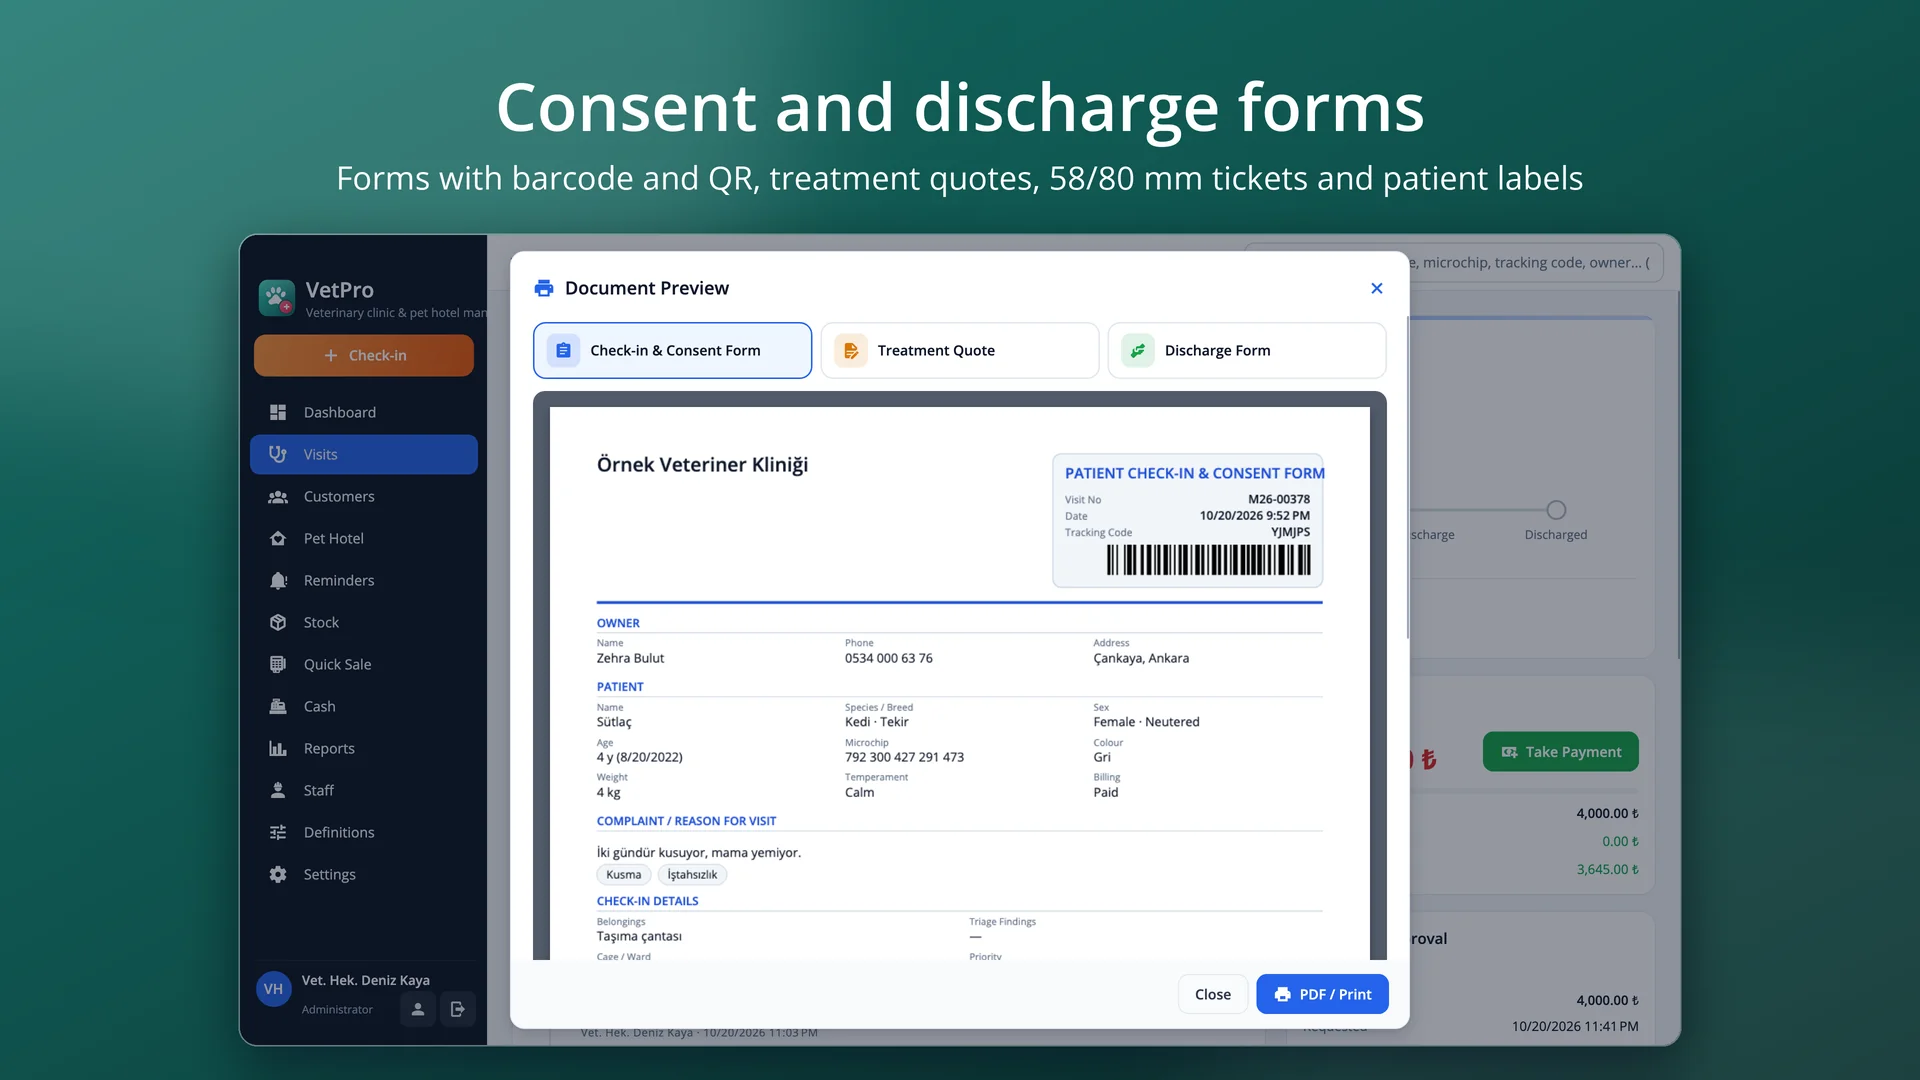Image resolution: width=1920 pixels, height=1080 pixels.
Task: Open Reminders bell item
Action: tap(364, 580)
